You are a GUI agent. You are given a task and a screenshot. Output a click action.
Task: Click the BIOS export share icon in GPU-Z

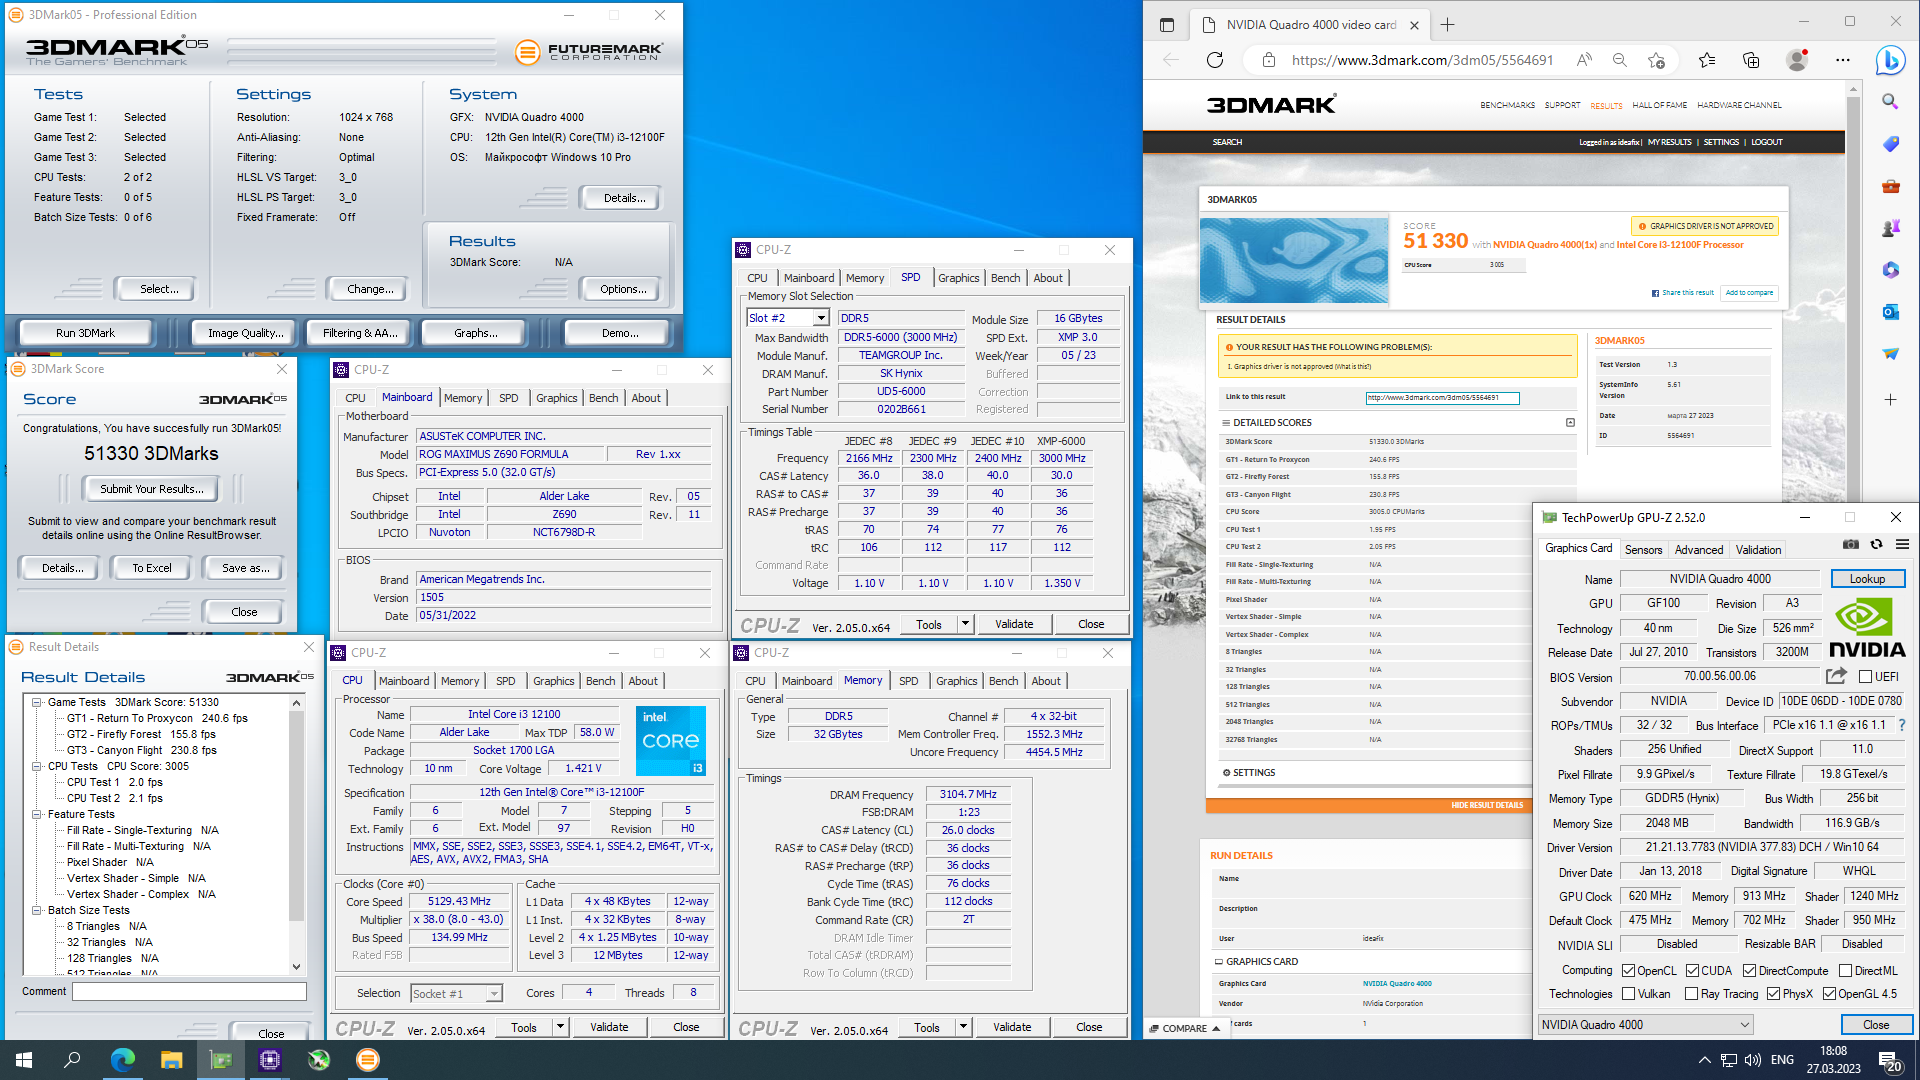click(x=1836, y=676)
